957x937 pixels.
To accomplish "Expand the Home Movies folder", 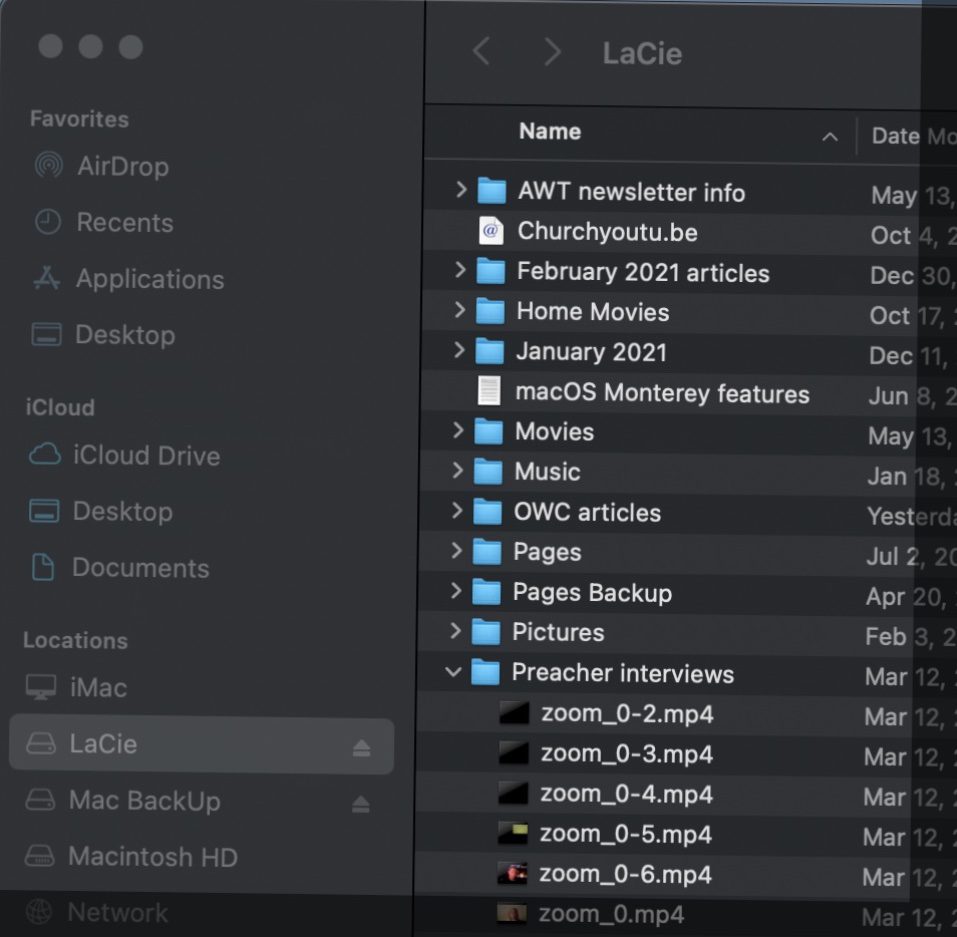I will point(459,310).
